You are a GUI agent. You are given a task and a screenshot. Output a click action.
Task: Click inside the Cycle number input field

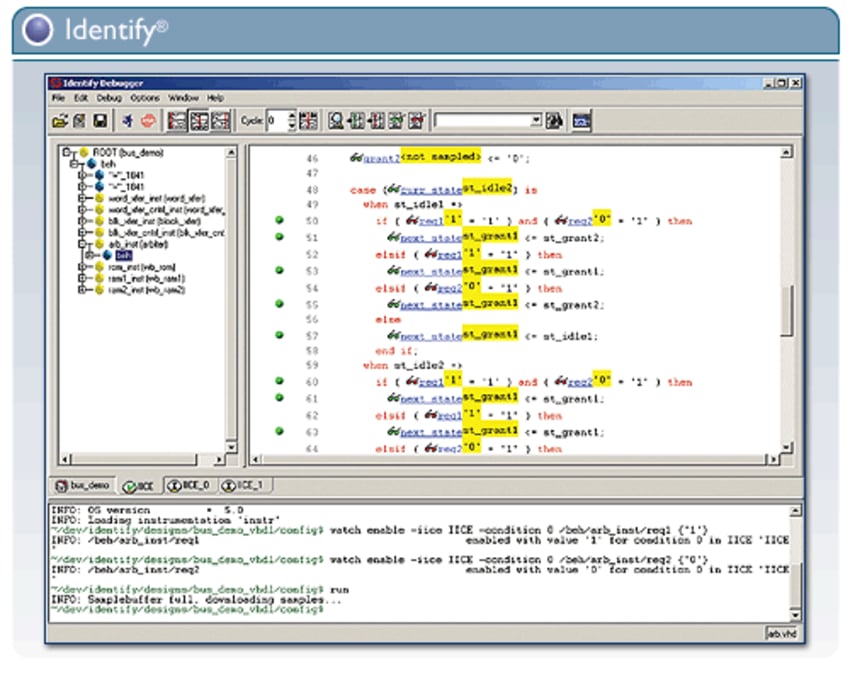276,121
